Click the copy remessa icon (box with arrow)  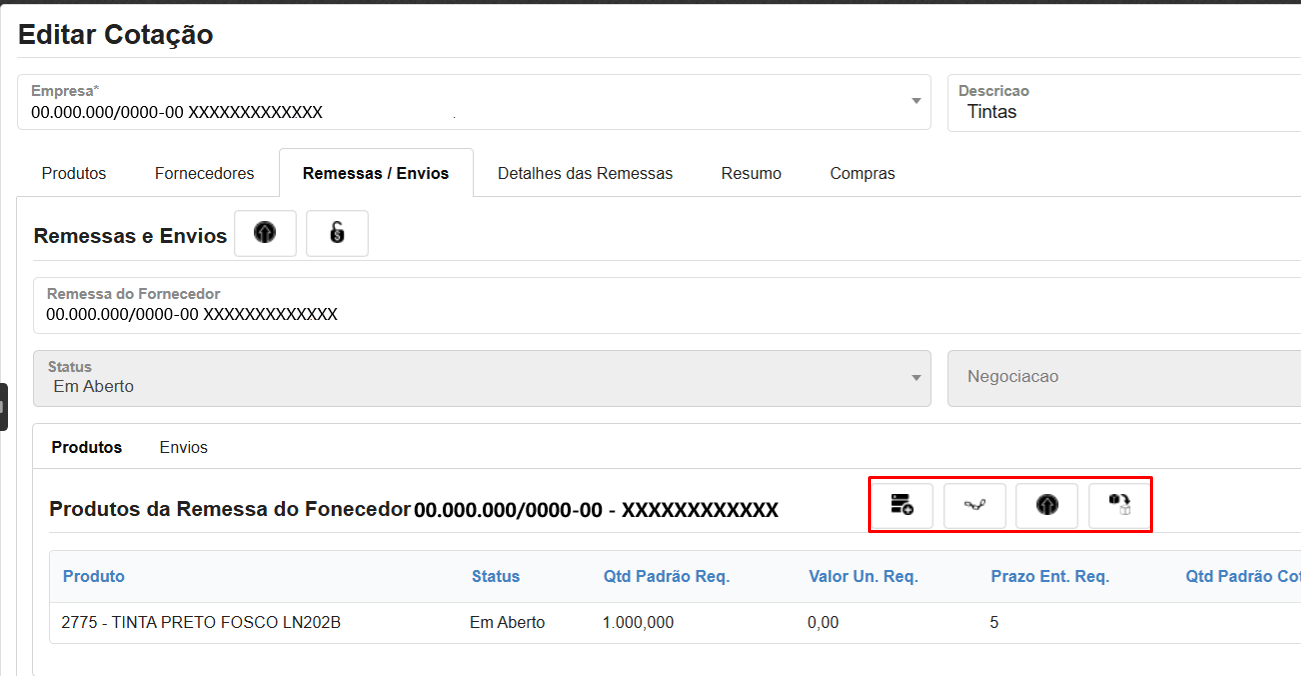(1119, 505)
